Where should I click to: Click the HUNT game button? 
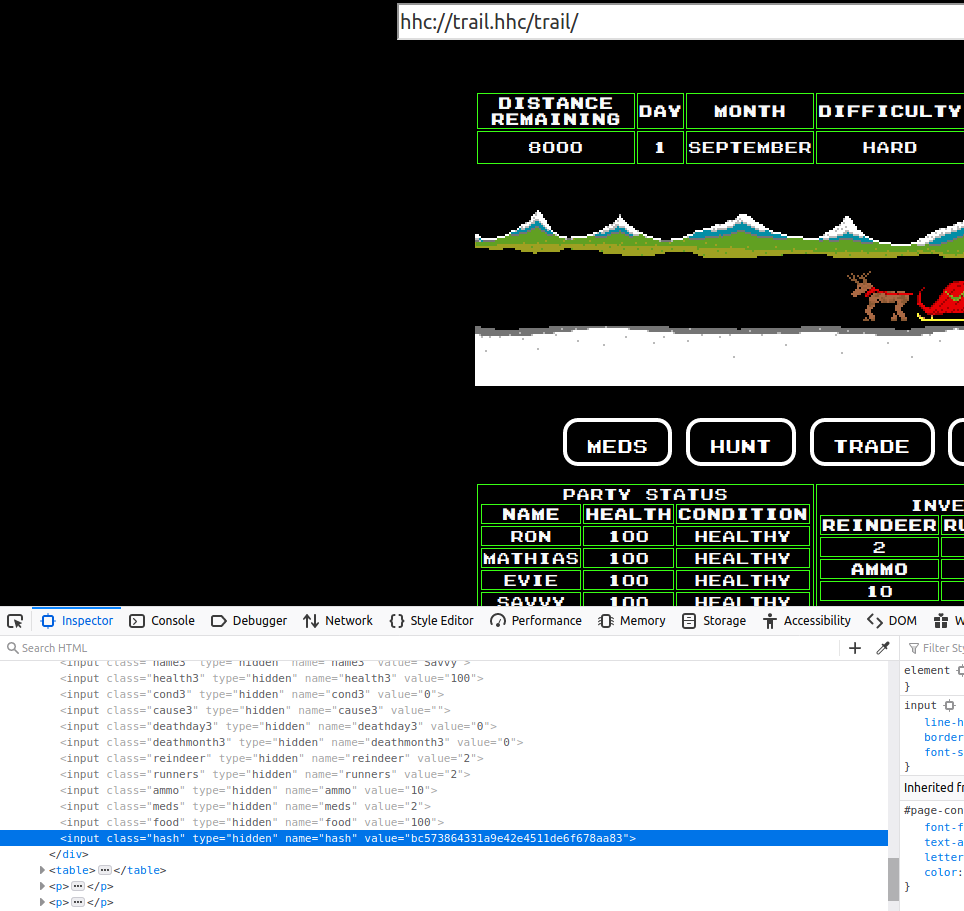(741, 443)
